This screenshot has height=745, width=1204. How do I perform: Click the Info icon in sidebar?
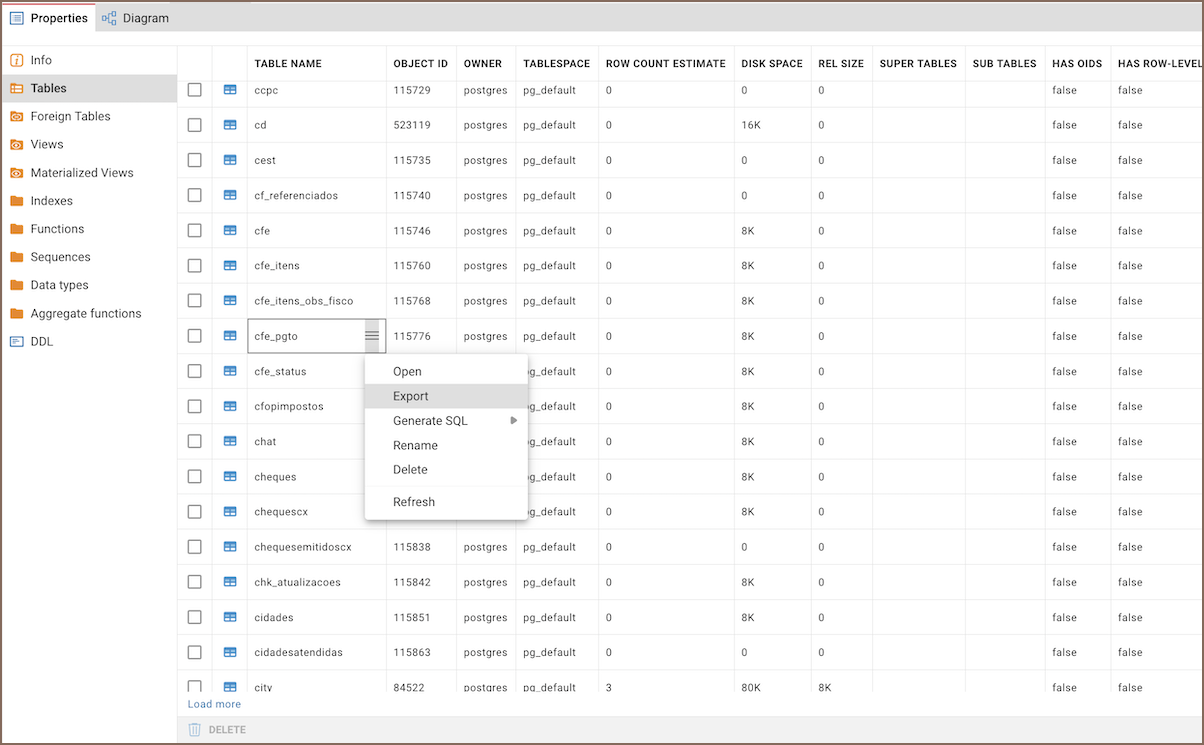[x=16, y=60]
